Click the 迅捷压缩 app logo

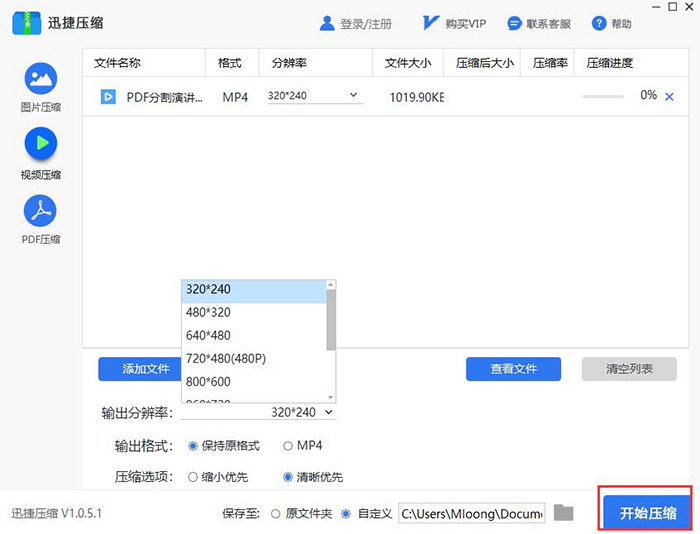[x=26, y=23]
